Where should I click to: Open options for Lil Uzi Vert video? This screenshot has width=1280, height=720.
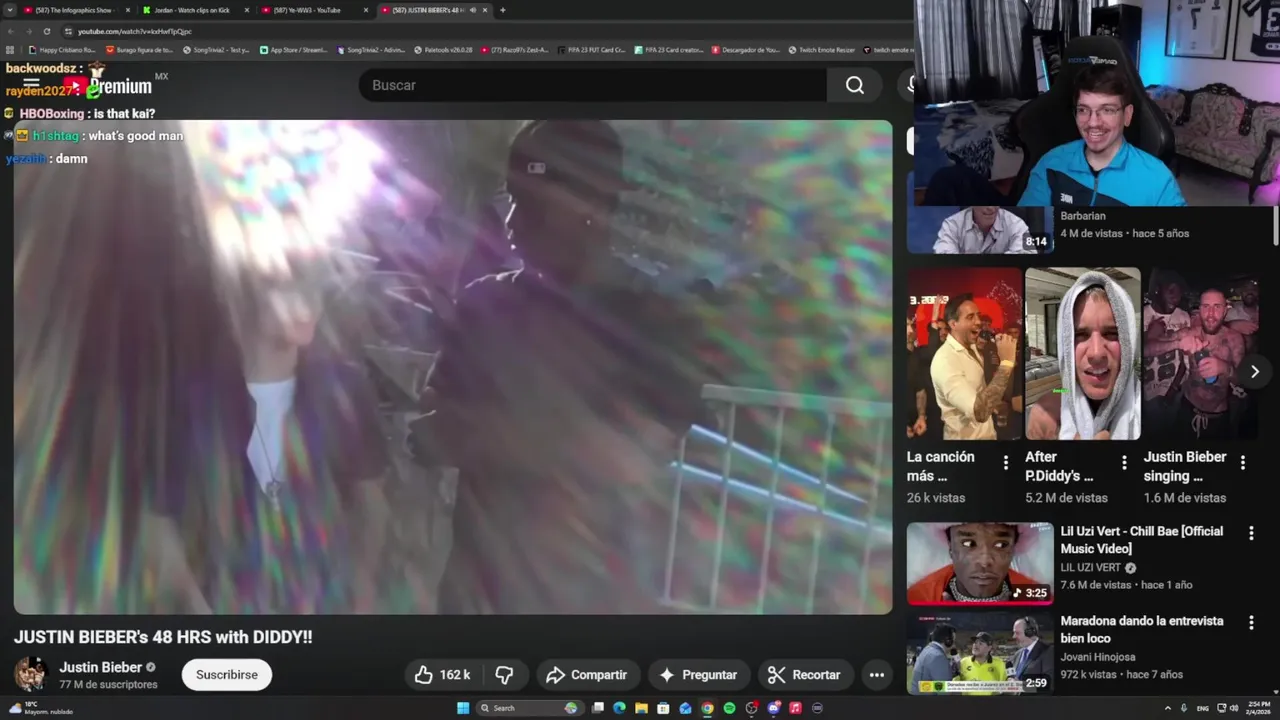[x=1251, y=534]
